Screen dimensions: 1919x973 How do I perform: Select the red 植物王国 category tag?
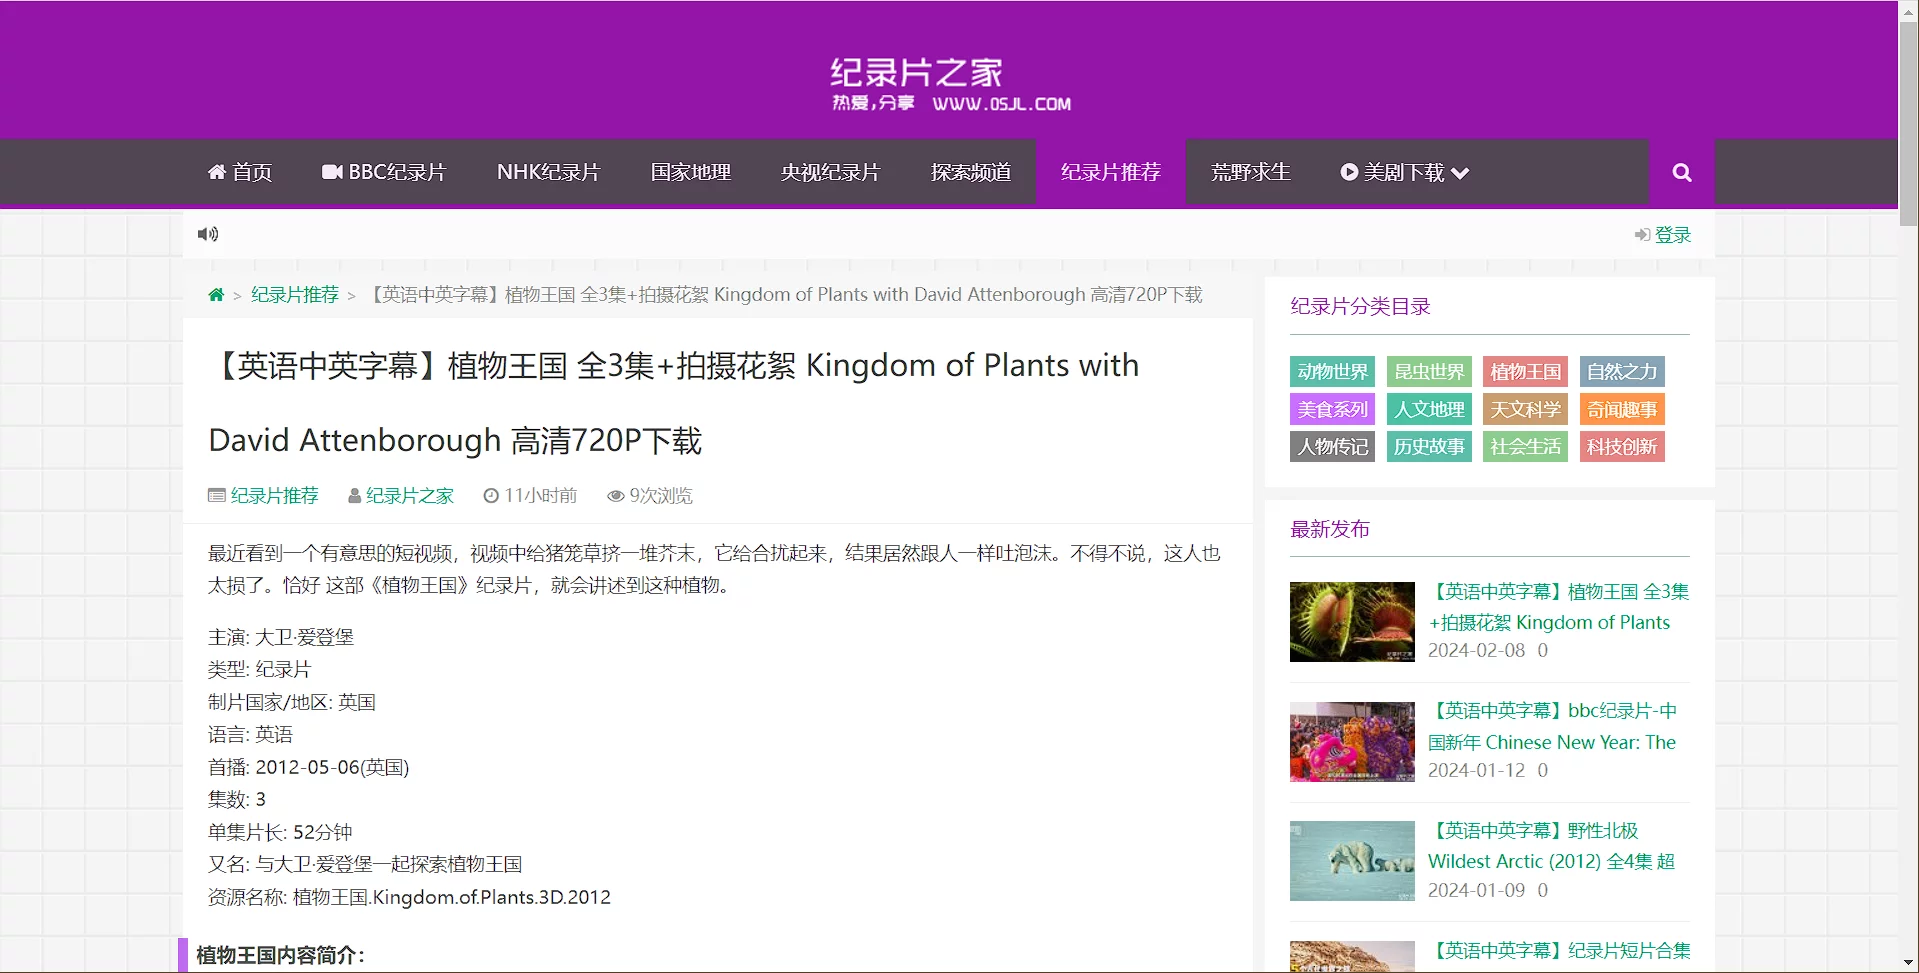tap(1525, 372)
